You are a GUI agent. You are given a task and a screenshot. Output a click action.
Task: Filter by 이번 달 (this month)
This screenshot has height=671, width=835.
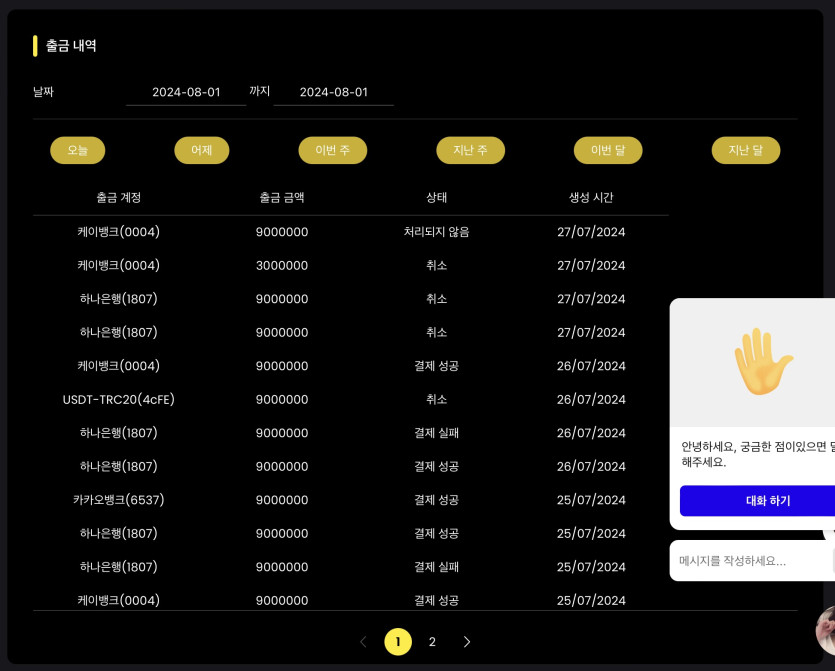click(608, 150)
